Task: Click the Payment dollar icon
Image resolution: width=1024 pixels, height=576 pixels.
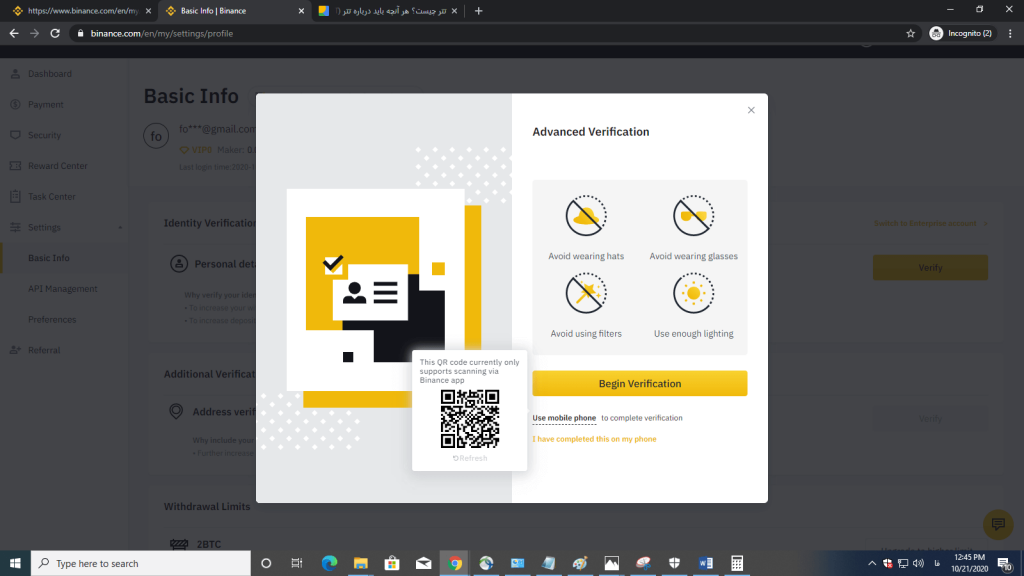Action: [15, 104]
